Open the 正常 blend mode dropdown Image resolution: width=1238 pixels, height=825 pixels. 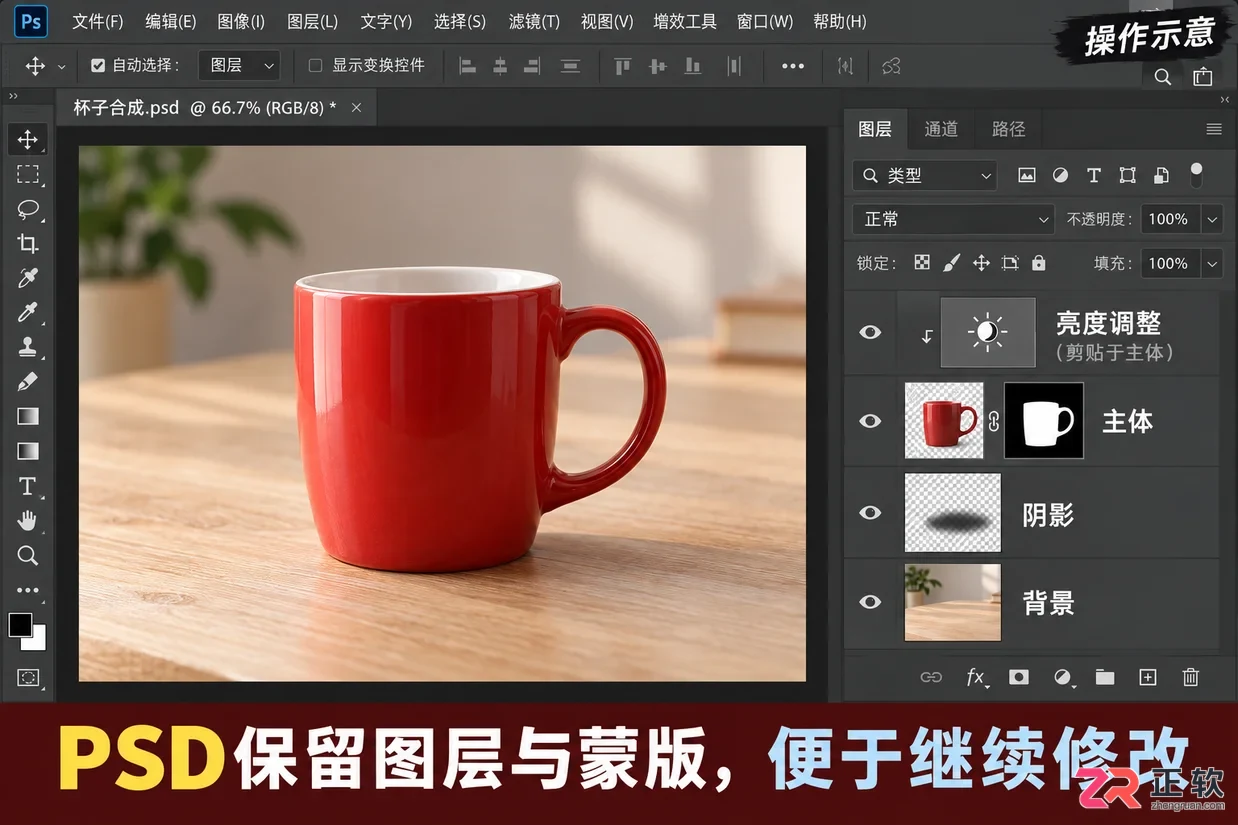click(954, 219)
